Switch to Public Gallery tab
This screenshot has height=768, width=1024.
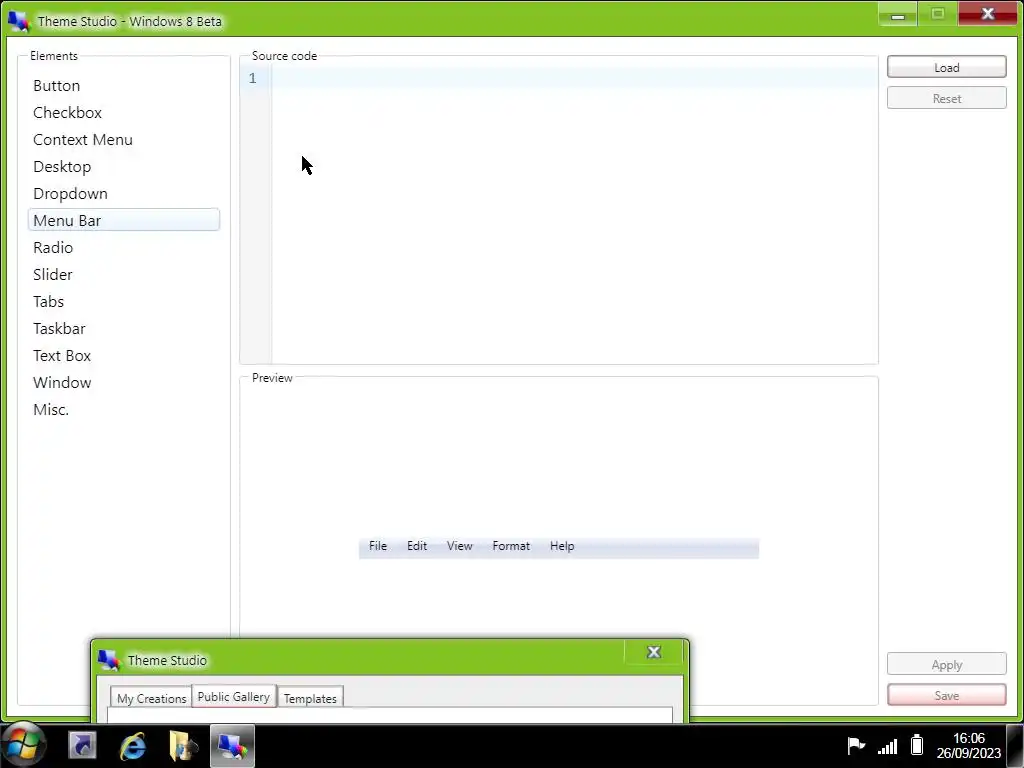[x=234, y=696]
